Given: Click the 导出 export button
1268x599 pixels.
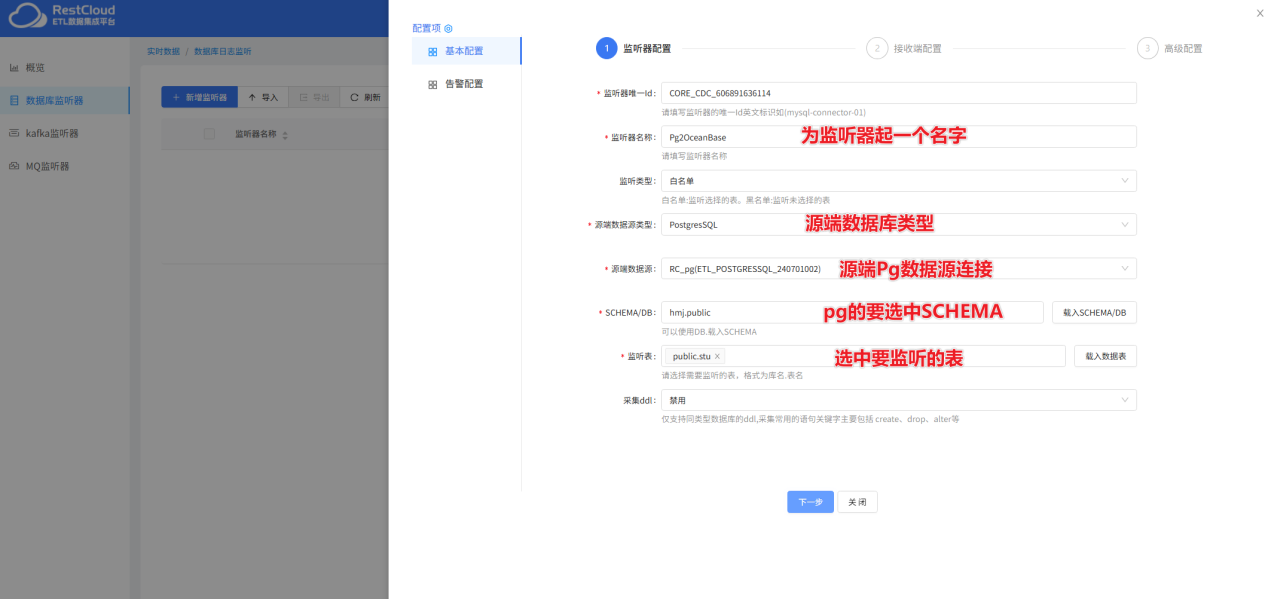Looking at the screenshot, I should pyautogui.click(x=315, y=97).
